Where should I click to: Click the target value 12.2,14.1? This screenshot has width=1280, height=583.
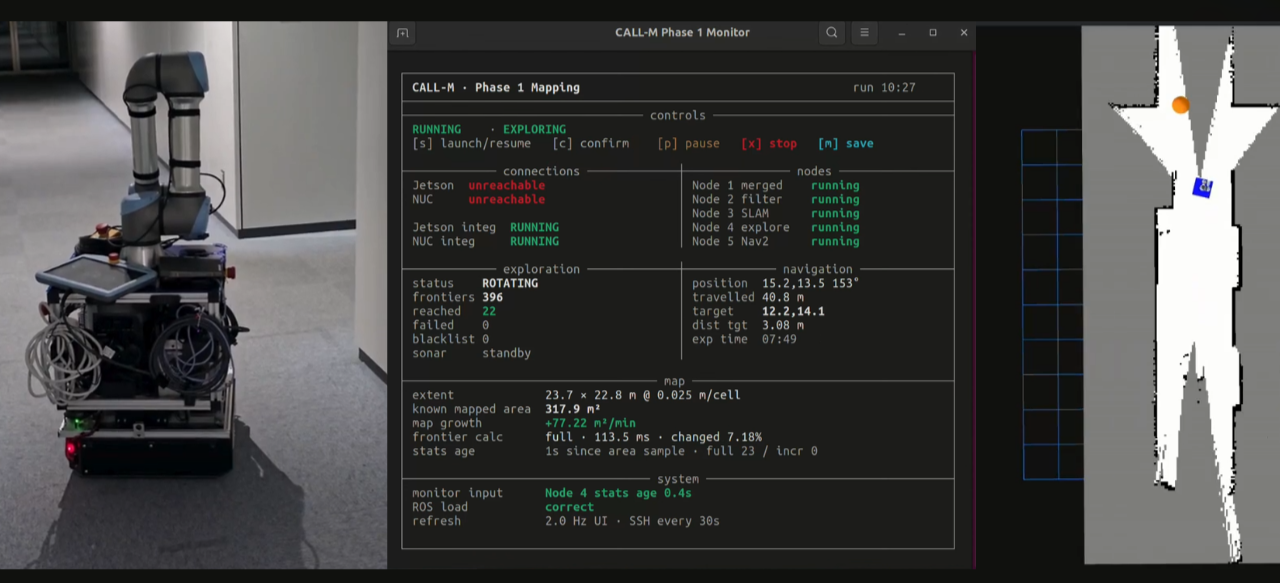pyautogui.click(x=793, y=312)
